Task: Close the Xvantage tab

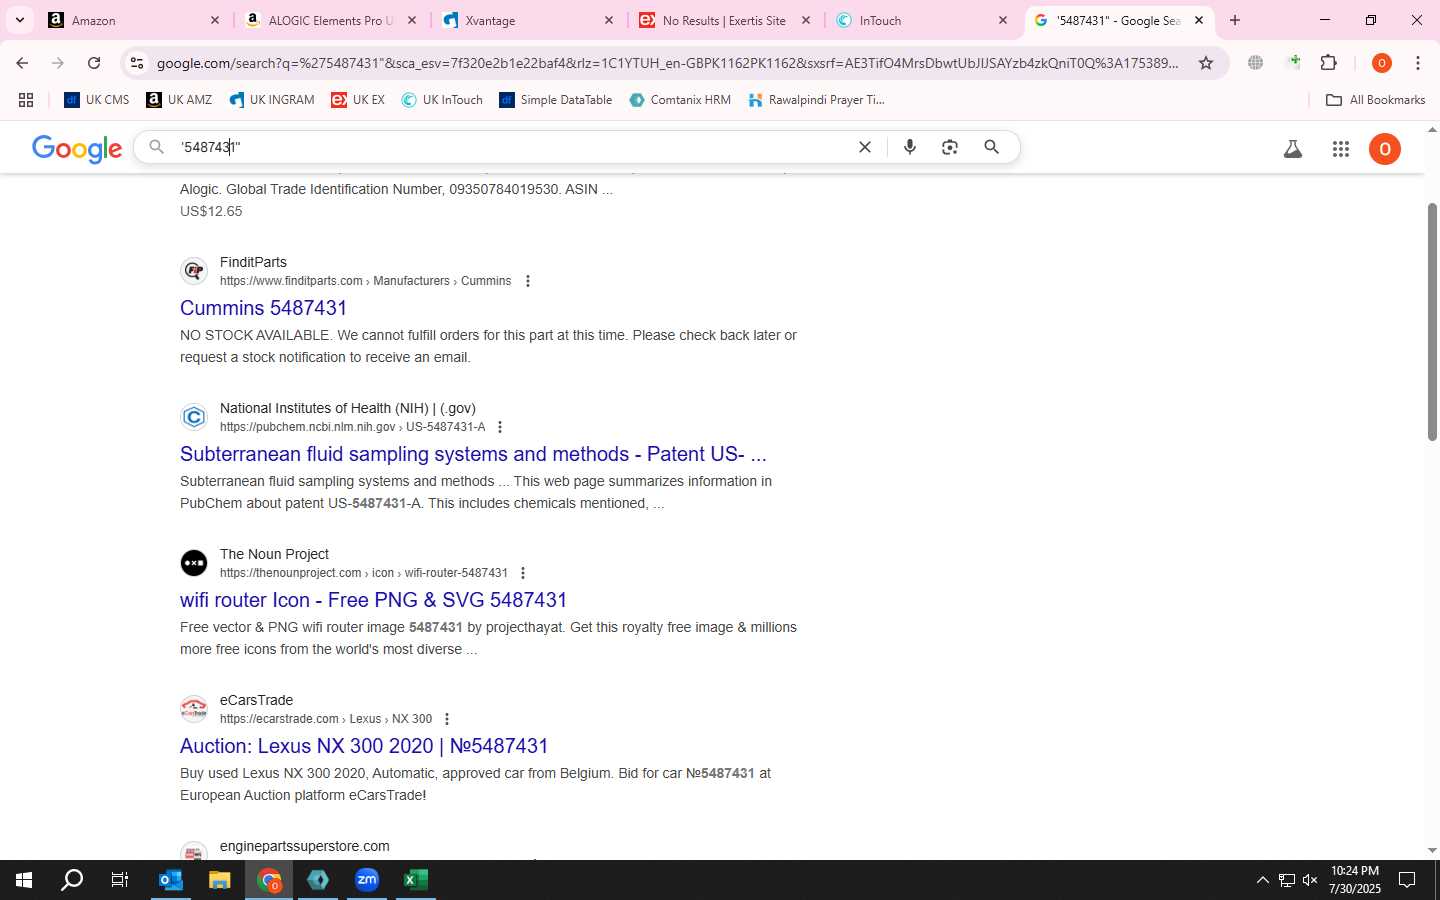Action: 609,20
